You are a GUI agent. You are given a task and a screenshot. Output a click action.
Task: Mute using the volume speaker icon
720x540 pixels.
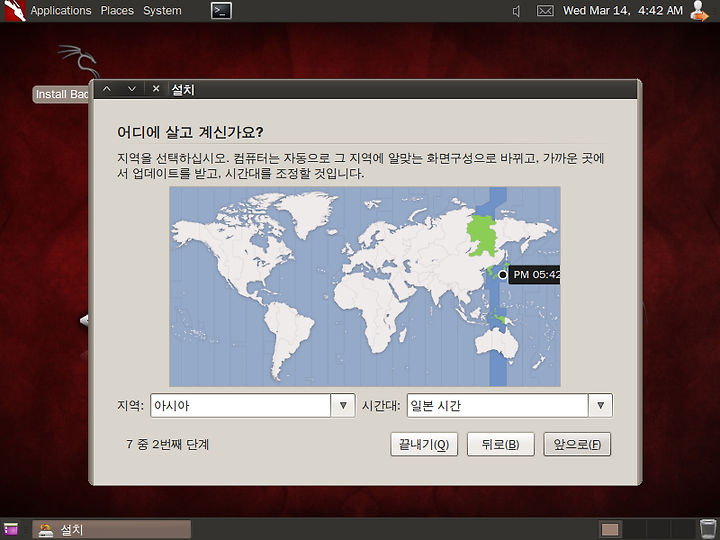pyautogui.click(x=516, y=11)
